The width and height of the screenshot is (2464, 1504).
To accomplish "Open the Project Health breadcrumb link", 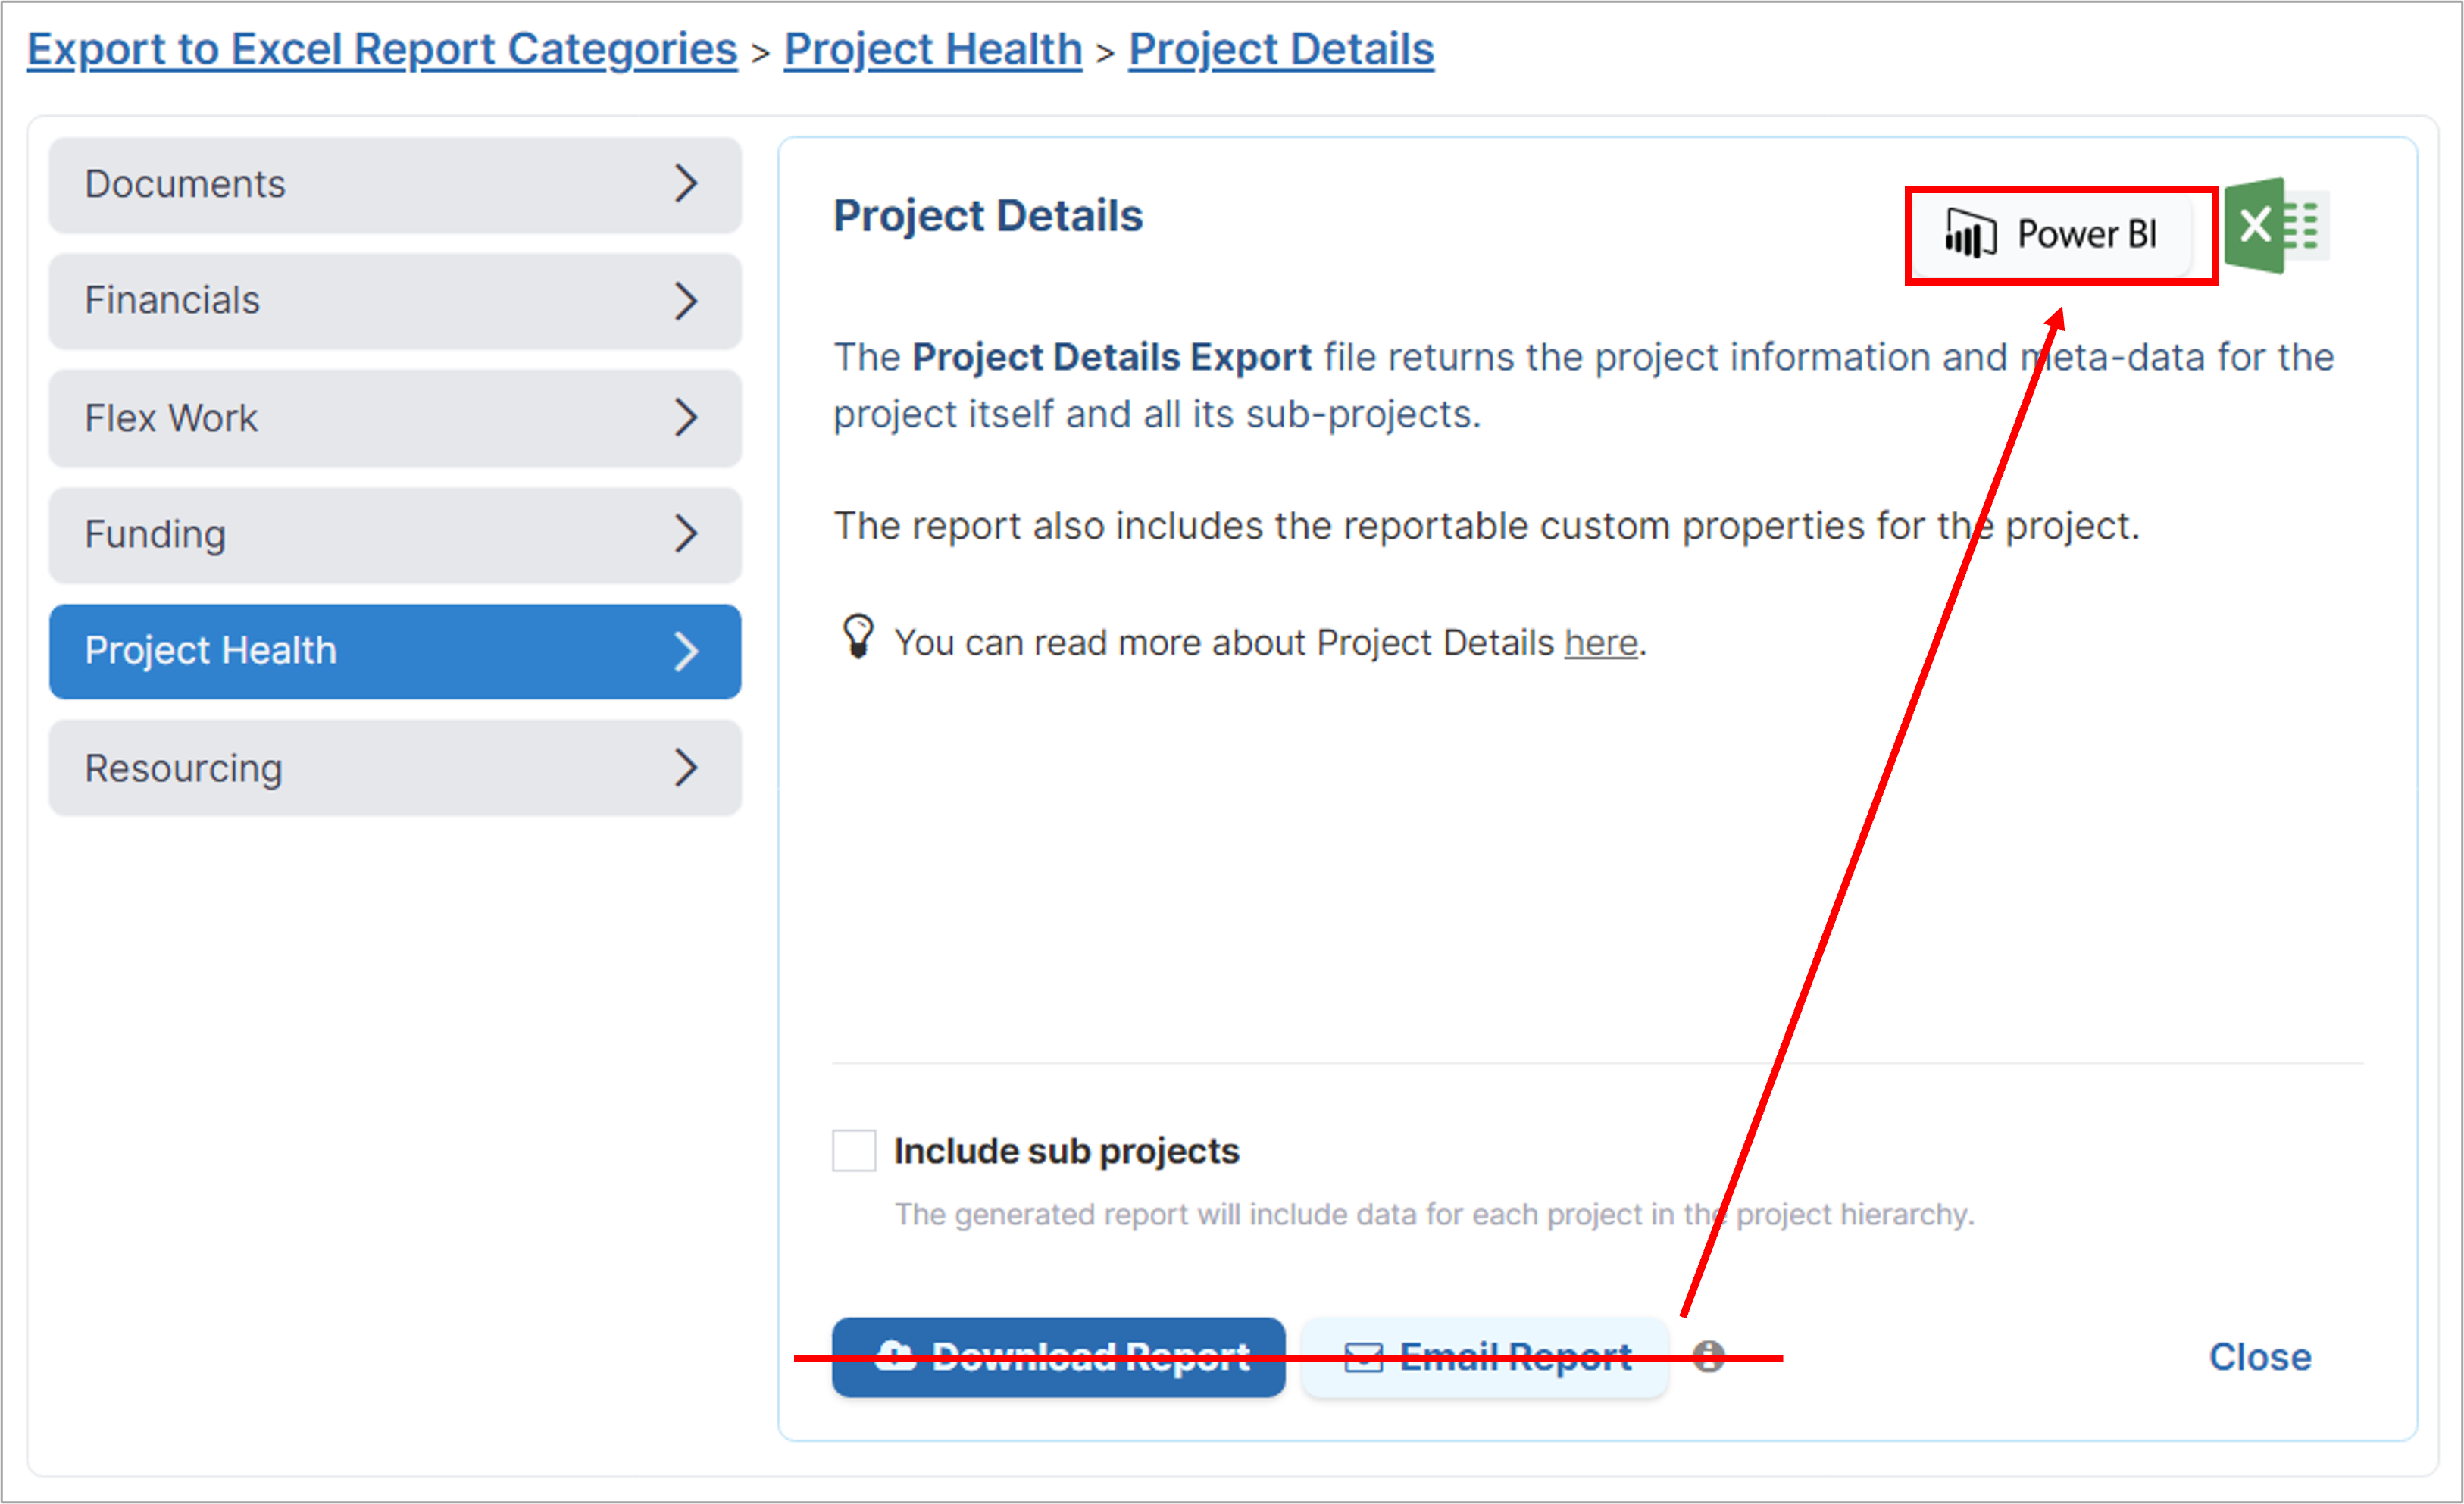I will (x=933, y=49).
